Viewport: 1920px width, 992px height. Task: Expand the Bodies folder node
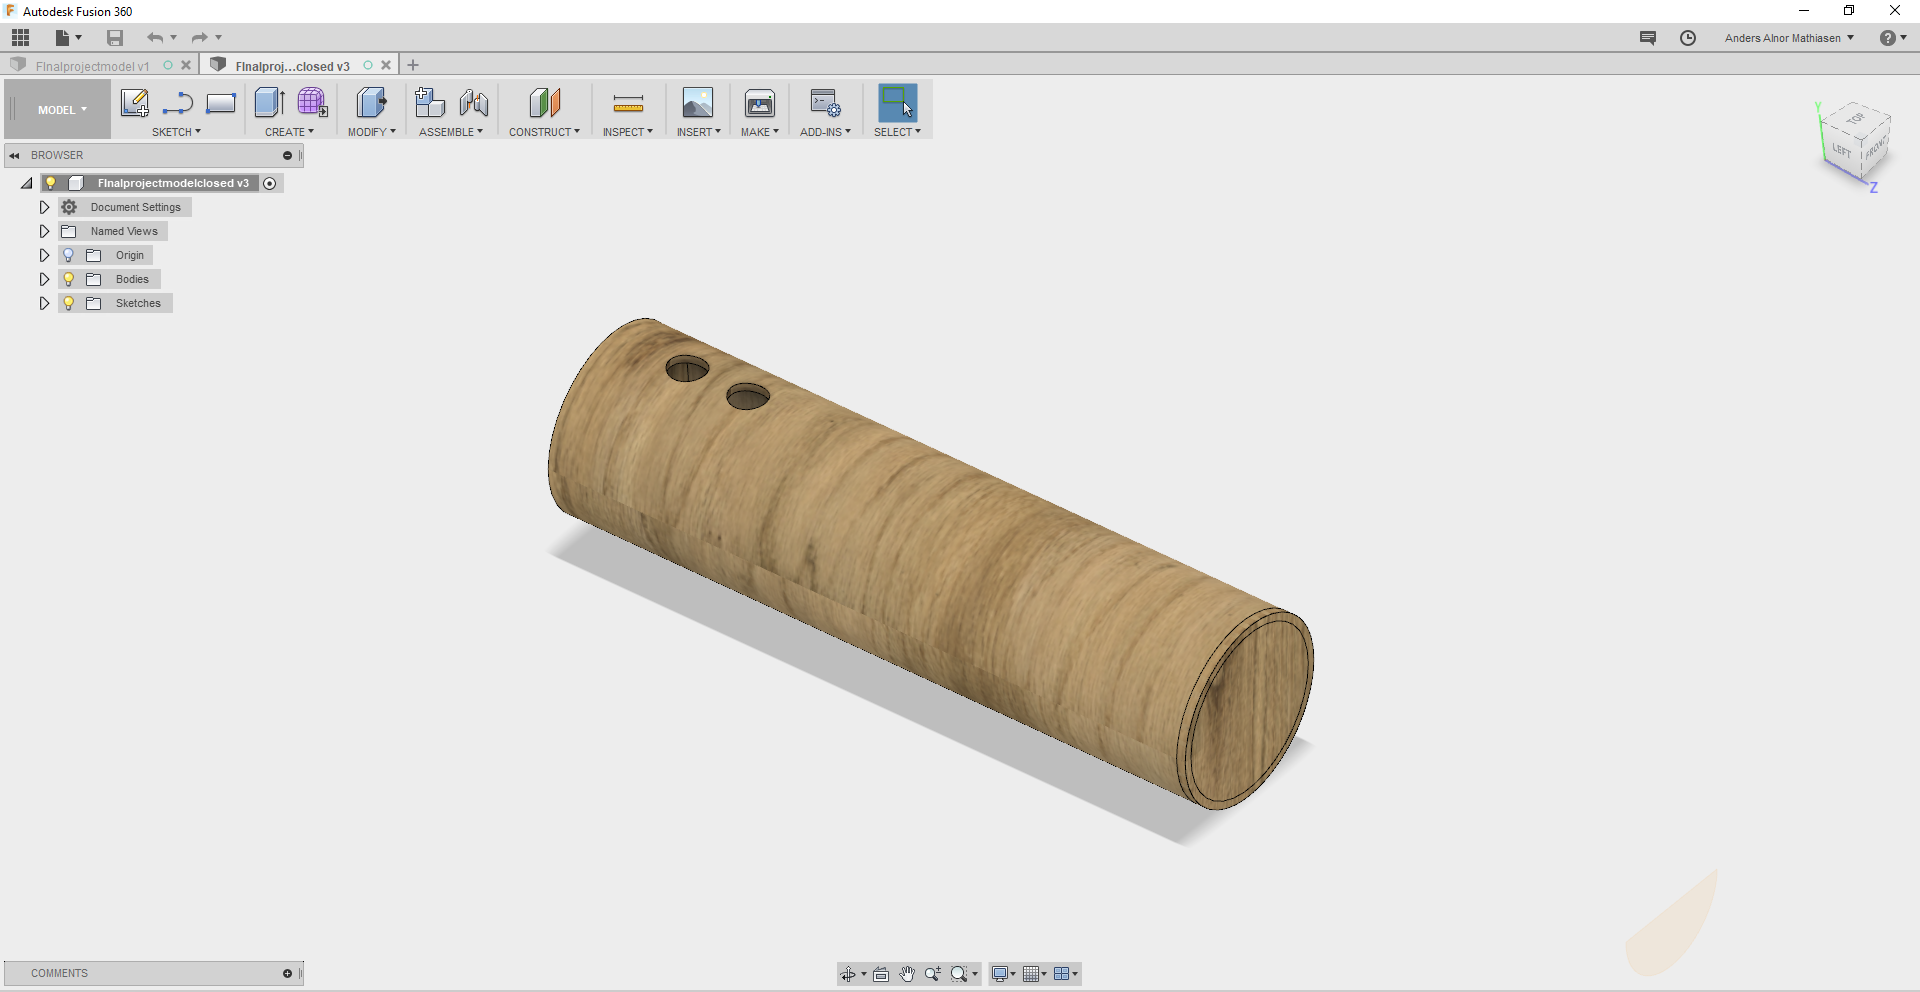[x=44, y=279]
